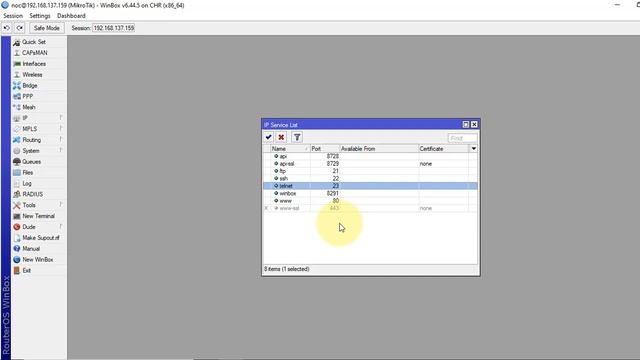Click Make Supout.rif in the sidebar
The width and height of the screenshot is (640, 360).
pos(39,238)
